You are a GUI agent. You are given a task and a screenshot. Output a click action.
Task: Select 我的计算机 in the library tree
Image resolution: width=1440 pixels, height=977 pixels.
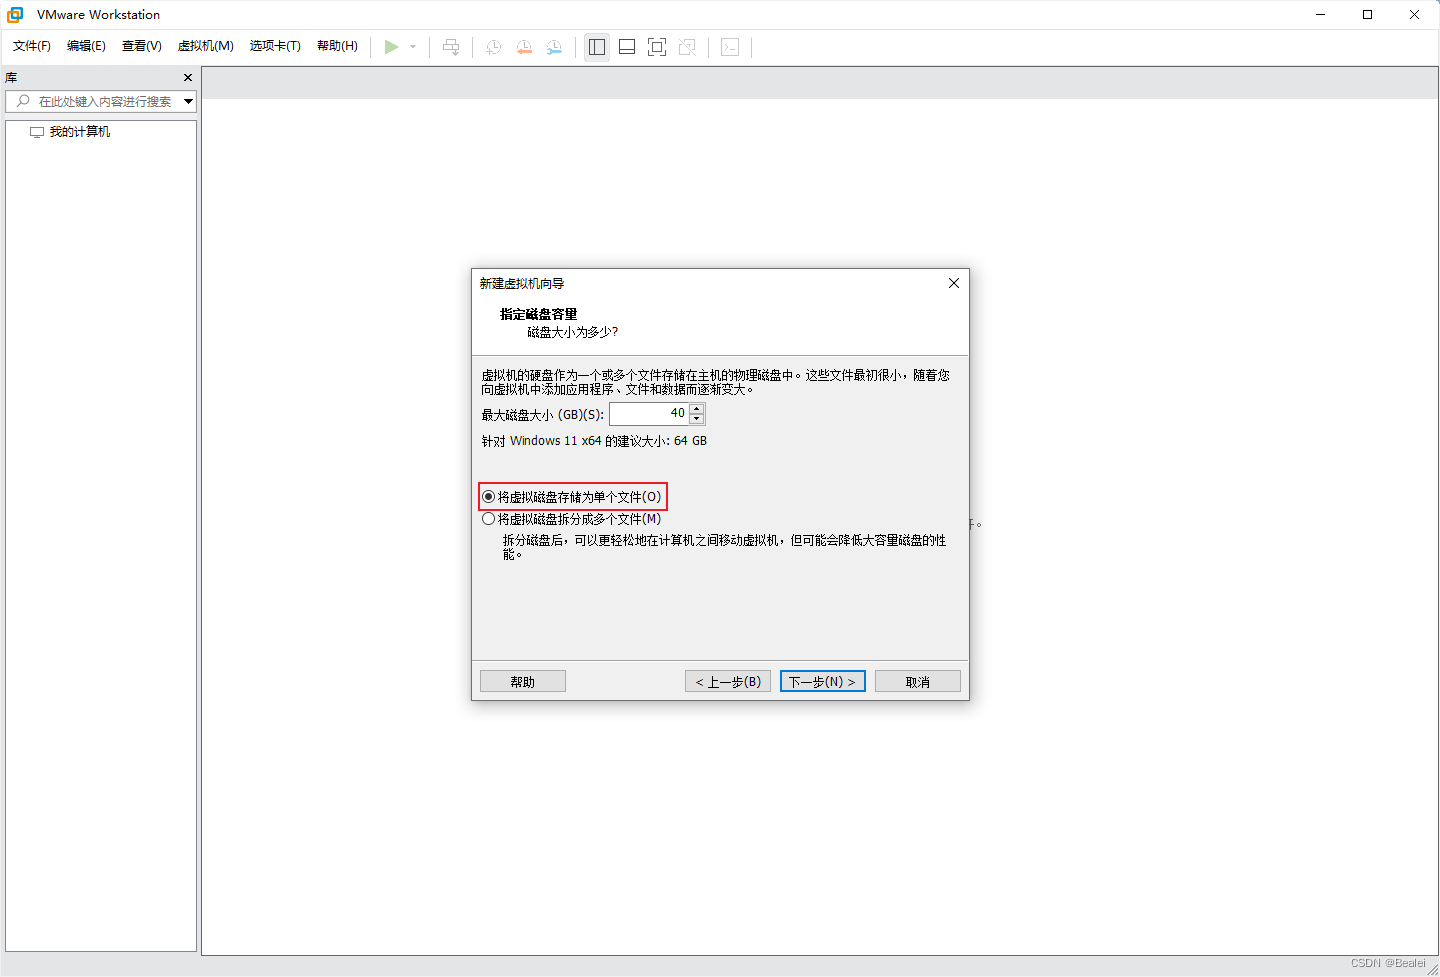coord(80,132)
